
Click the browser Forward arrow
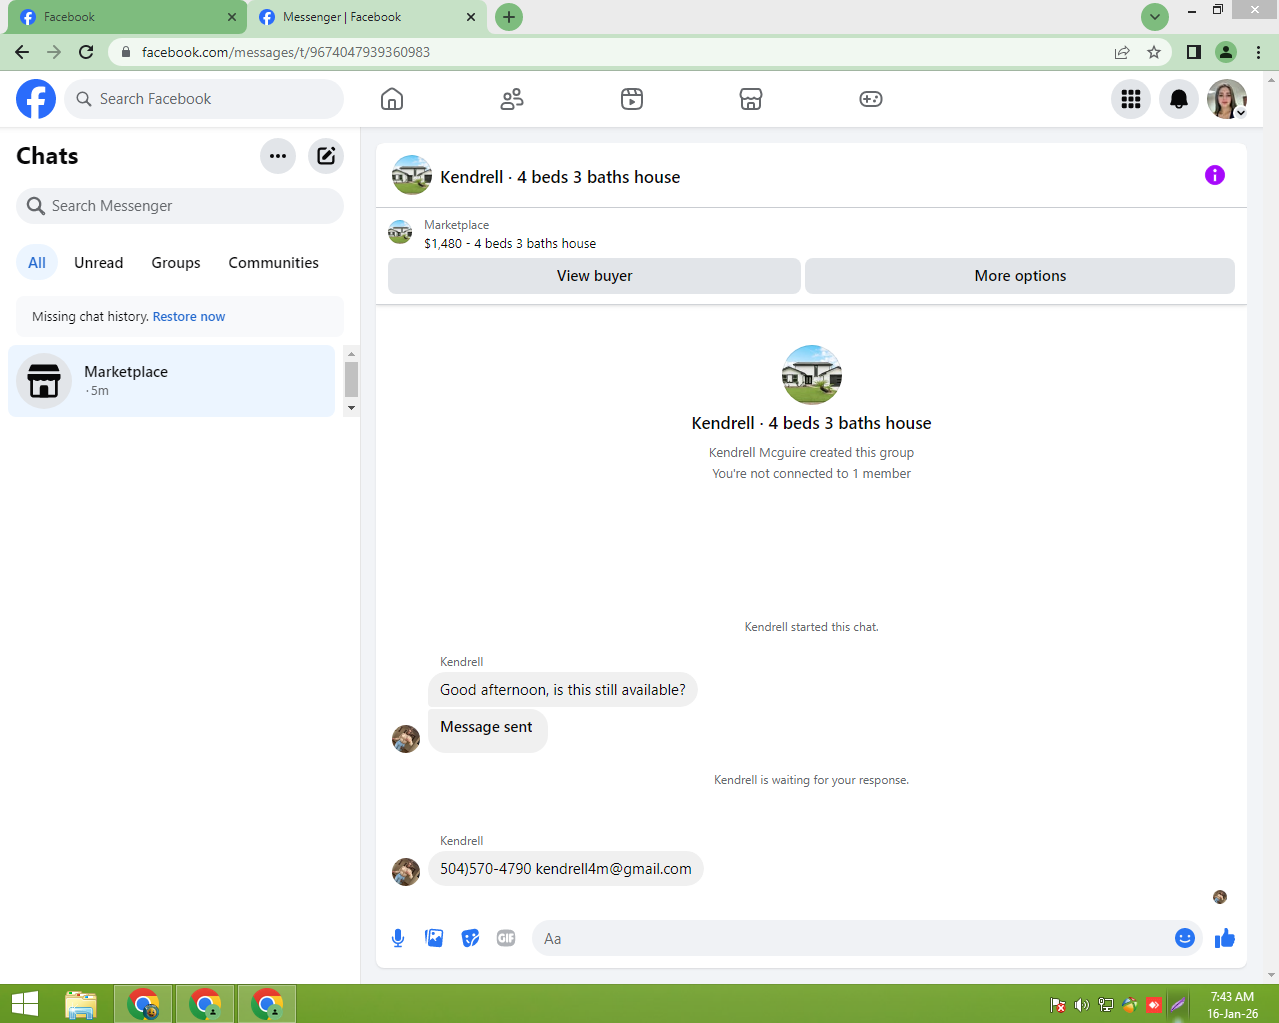tap(54, 52)
